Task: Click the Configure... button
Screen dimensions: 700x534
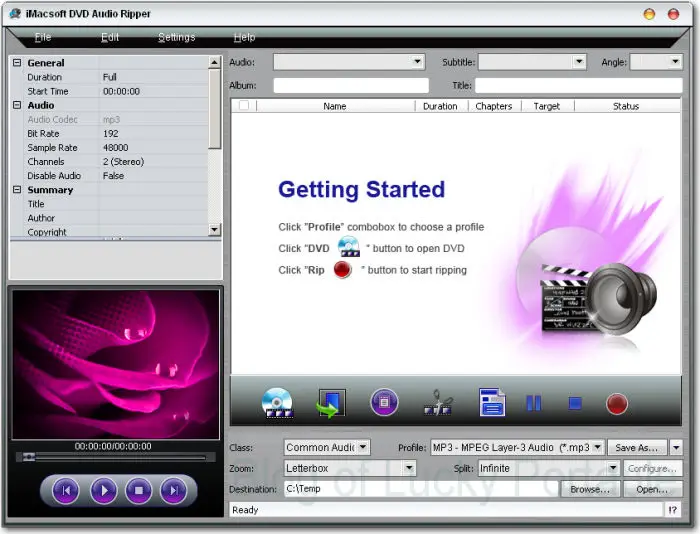Action: tap(652, 468)
